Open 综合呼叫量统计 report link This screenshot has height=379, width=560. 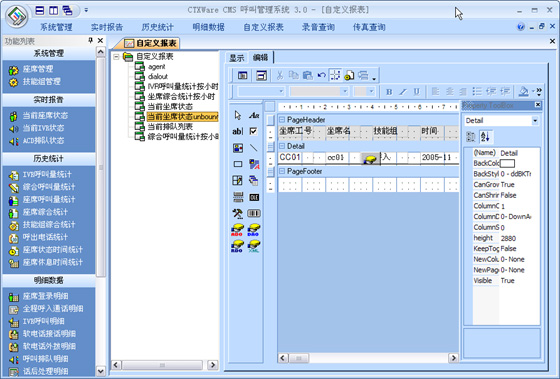click(49, 187)
